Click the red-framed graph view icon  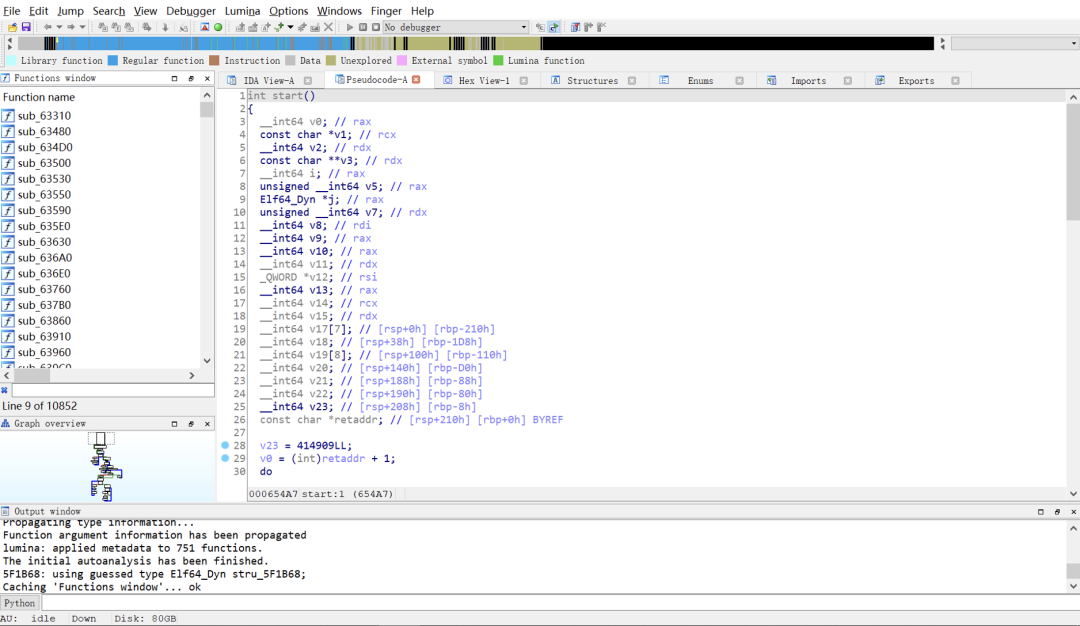(205, 27)
